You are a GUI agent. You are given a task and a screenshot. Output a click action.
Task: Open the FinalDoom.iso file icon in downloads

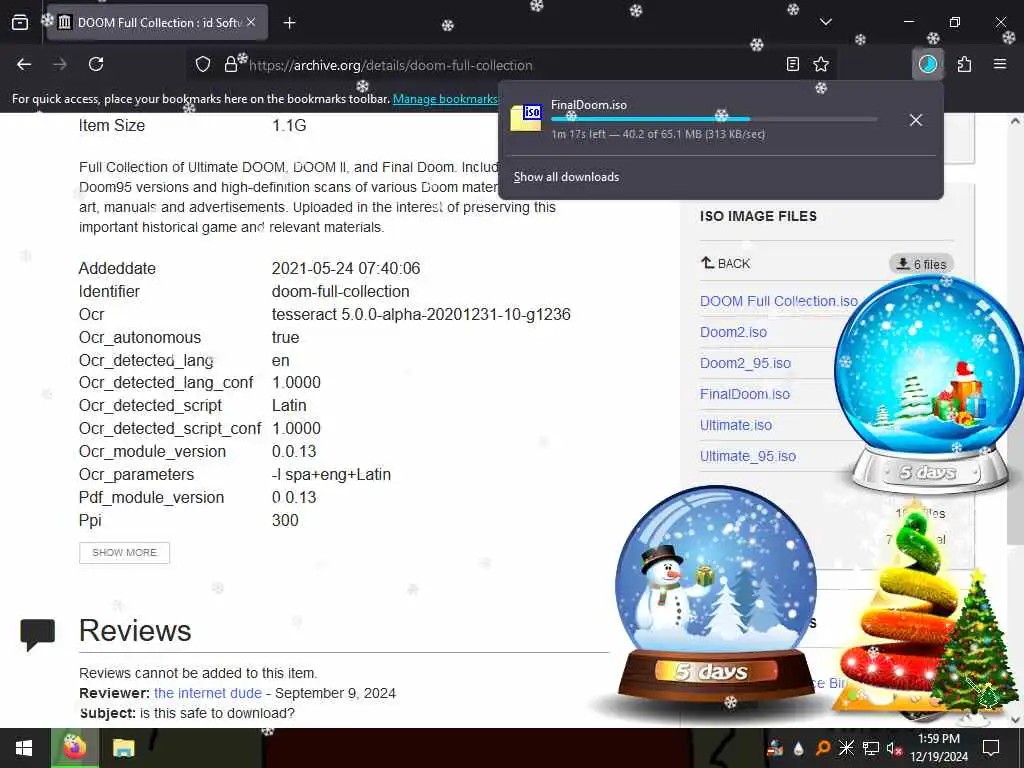[x=526, y=118]
